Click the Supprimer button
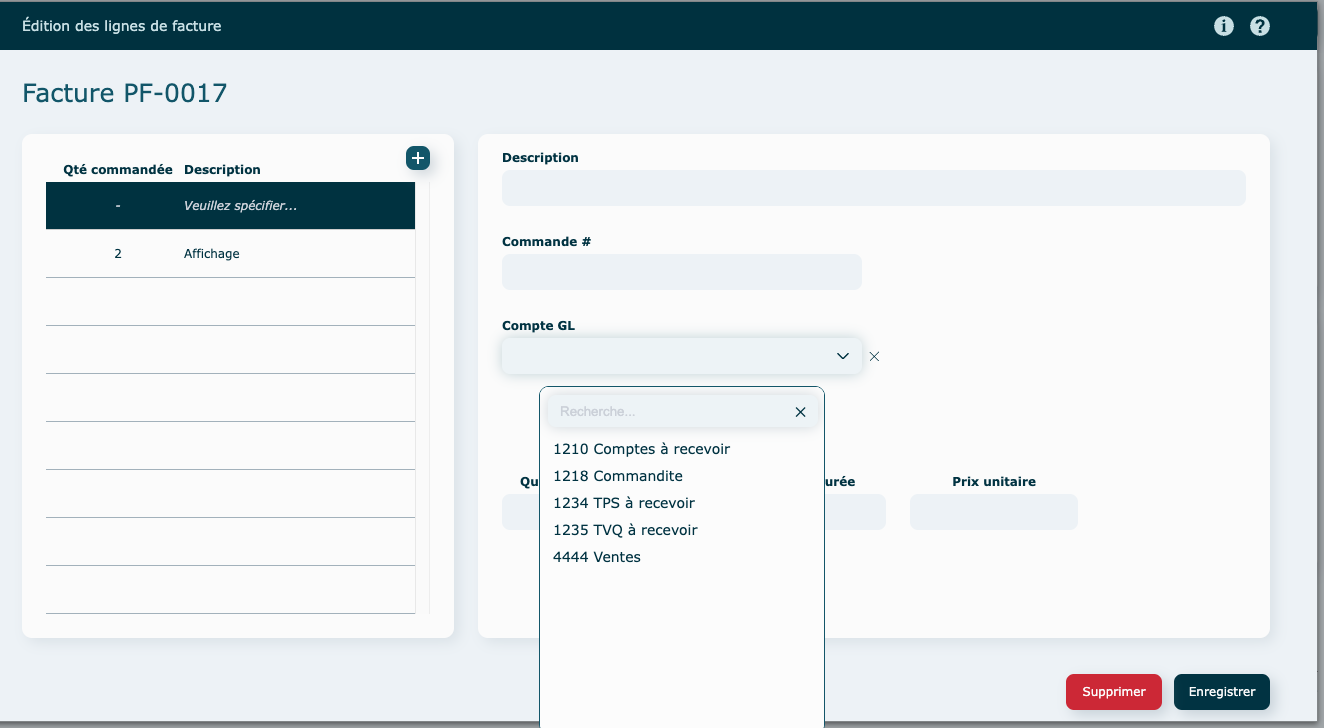 point(1113,692)
